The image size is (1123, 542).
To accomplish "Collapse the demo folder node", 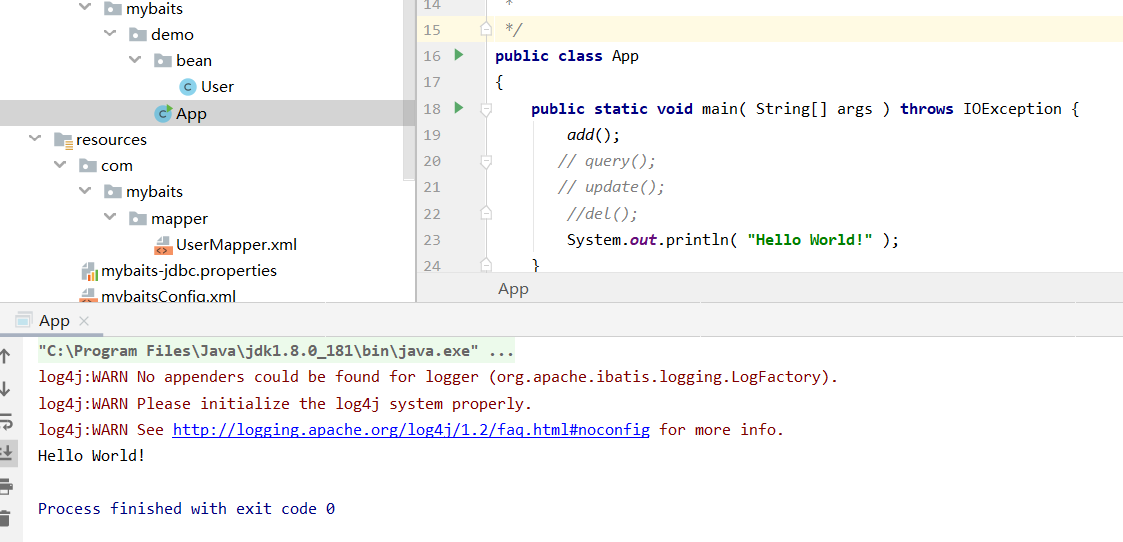I will (110, 33).
